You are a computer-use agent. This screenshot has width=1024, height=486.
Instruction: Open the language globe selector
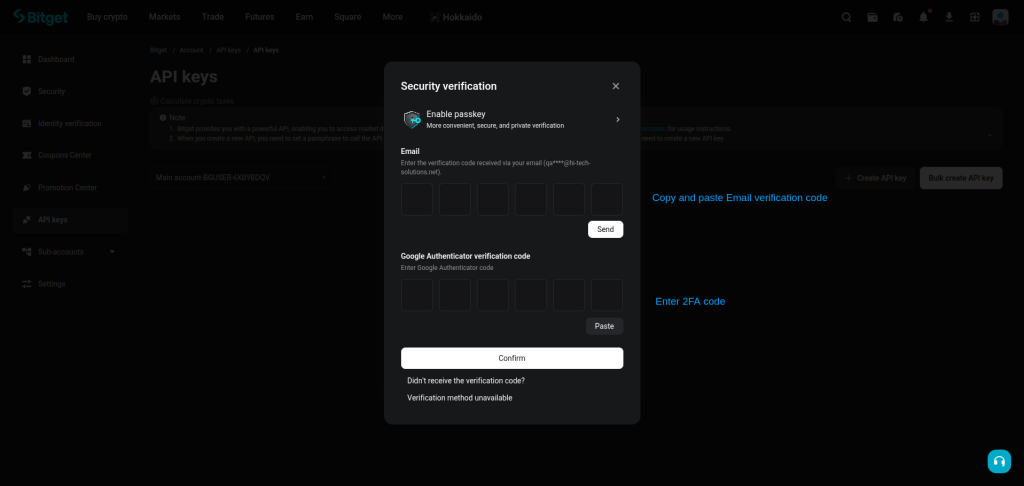(974, 17)
